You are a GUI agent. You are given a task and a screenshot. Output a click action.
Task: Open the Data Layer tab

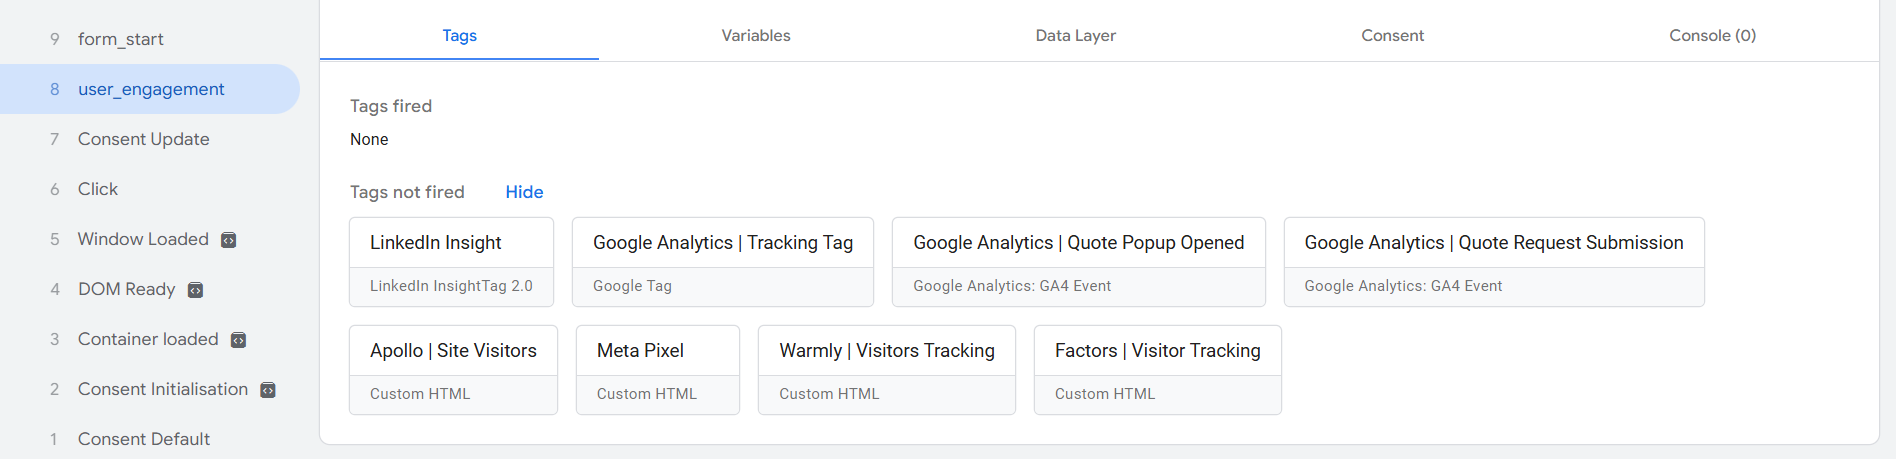(x=1075, y=35)
